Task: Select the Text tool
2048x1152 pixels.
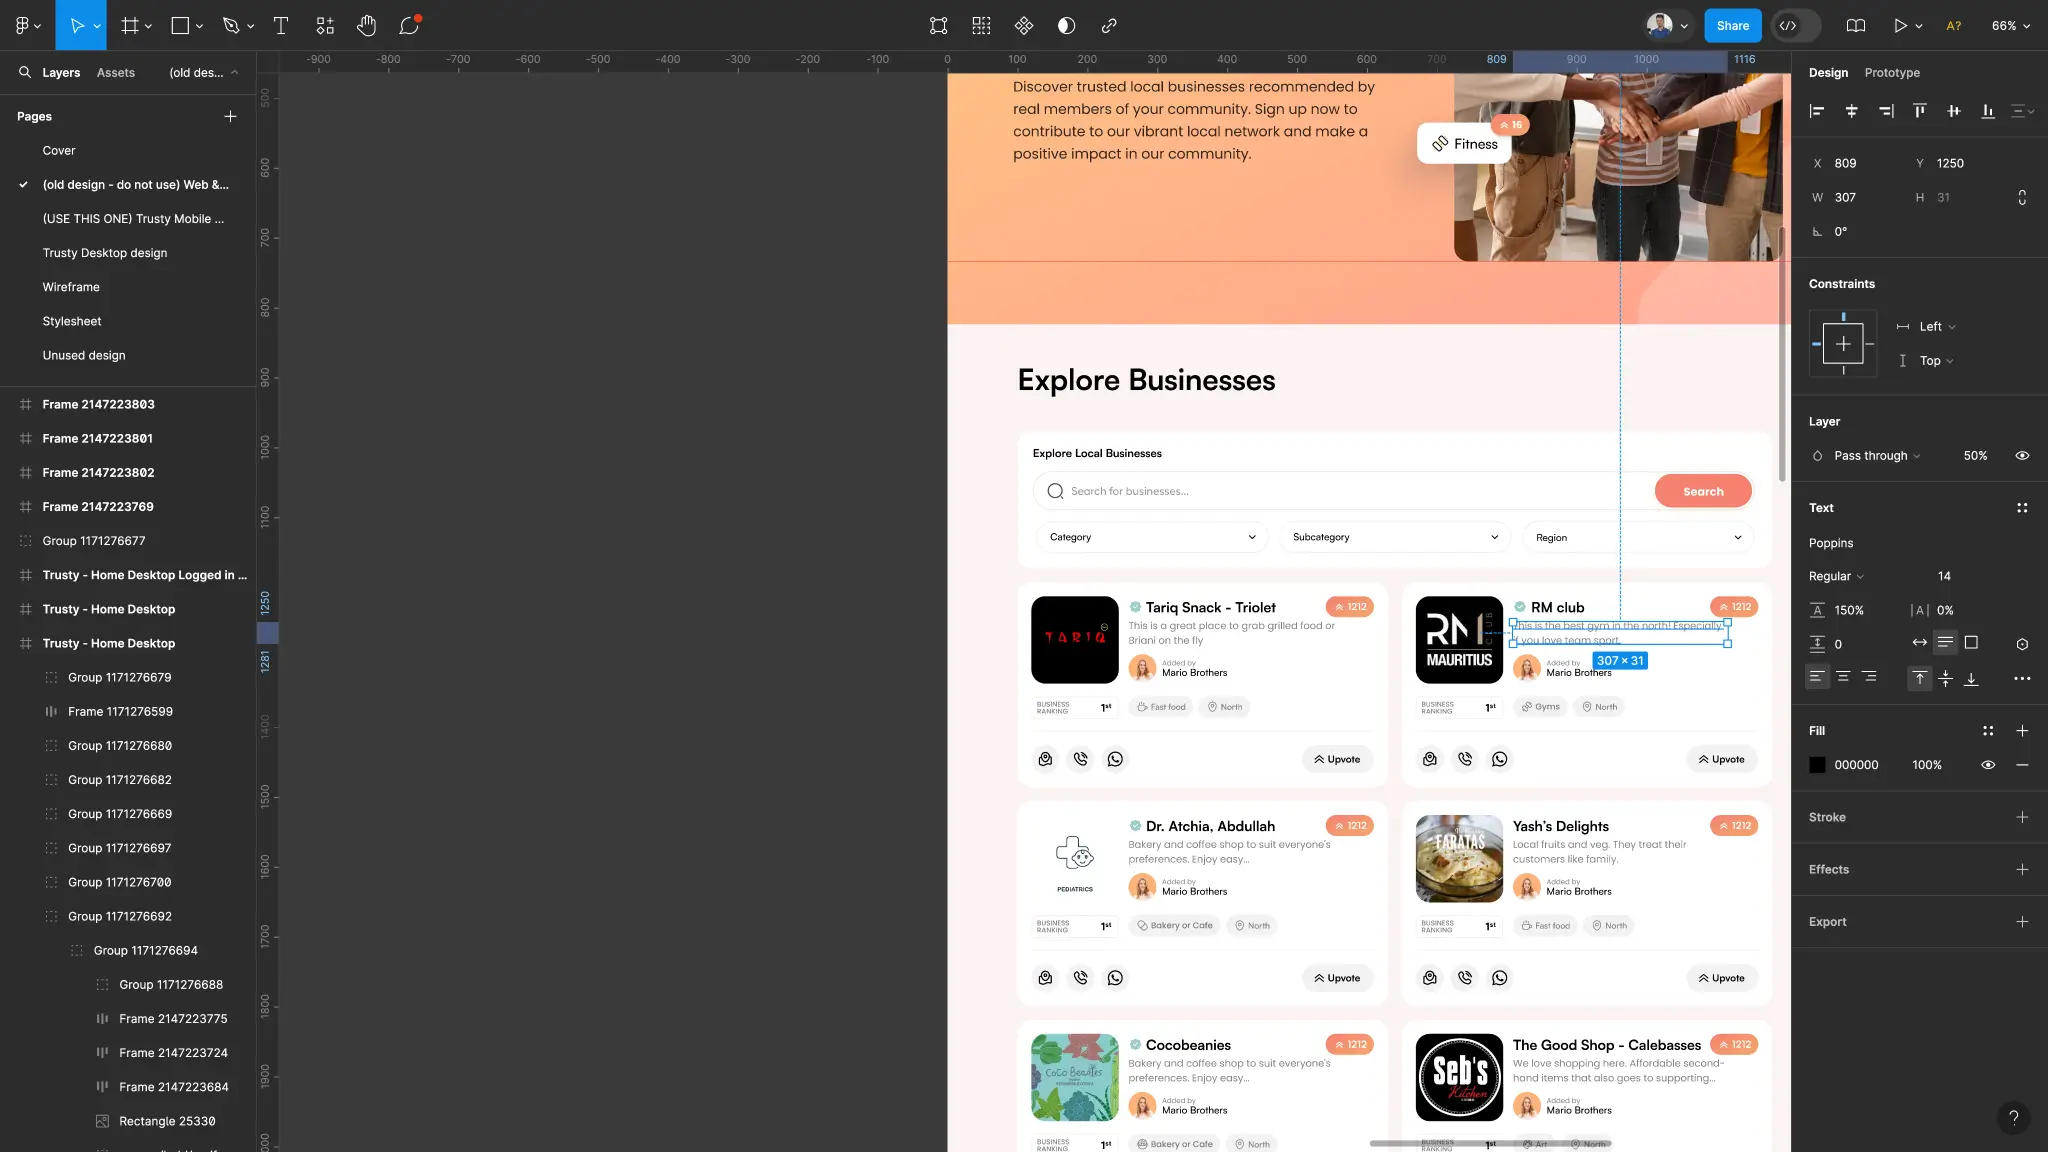Action: pyautogui.click(x=281, y=26)
